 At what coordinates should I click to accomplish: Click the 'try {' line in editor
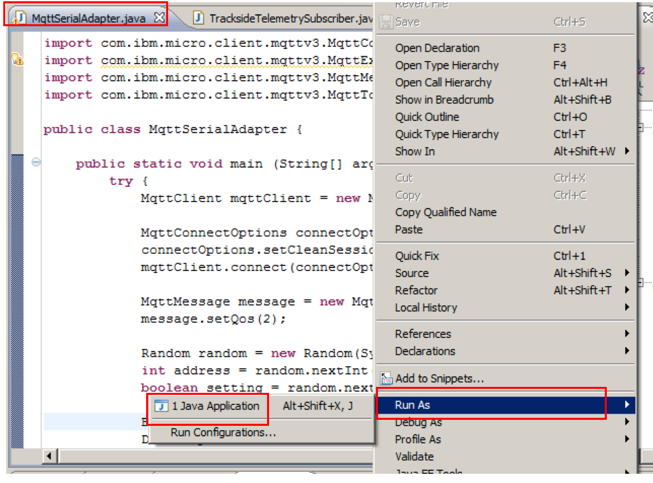tap(129, 181)
